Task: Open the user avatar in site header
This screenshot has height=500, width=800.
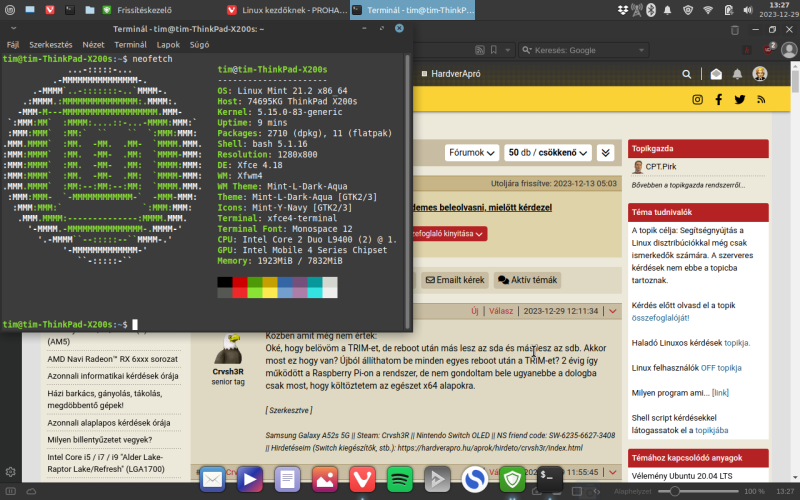Action: click(x=760, y=74)
